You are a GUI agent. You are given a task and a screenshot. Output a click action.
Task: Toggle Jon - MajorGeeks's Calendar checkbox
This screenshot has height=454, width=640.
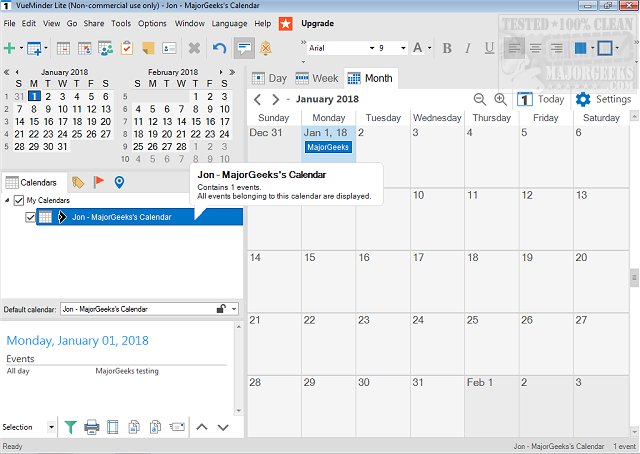coord(30,217)
